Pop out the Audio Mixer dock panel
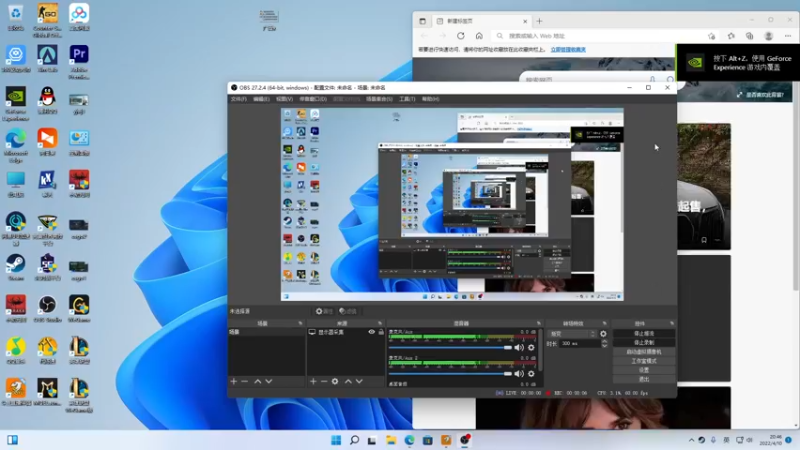This screenshot has height=450, width=800. tap(539, 323)
